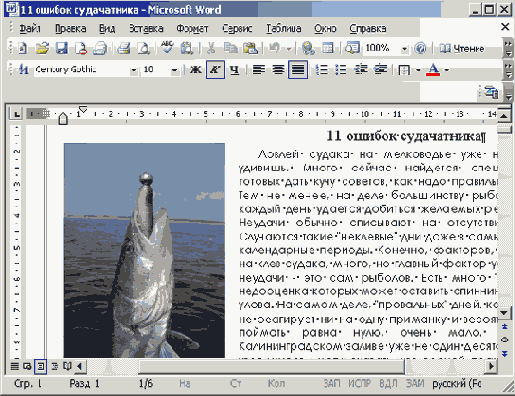Screen dimensions: 515x396
Task: Save the document with floppy icon
Action: click(62, 48)
